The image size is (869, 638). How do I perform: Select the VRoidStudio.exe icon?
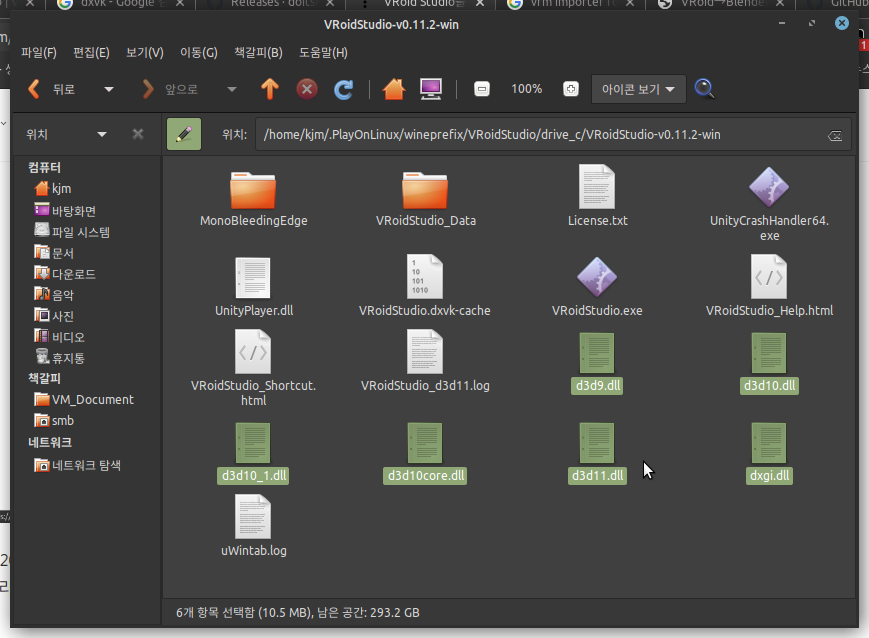click(x=597, y=277)
